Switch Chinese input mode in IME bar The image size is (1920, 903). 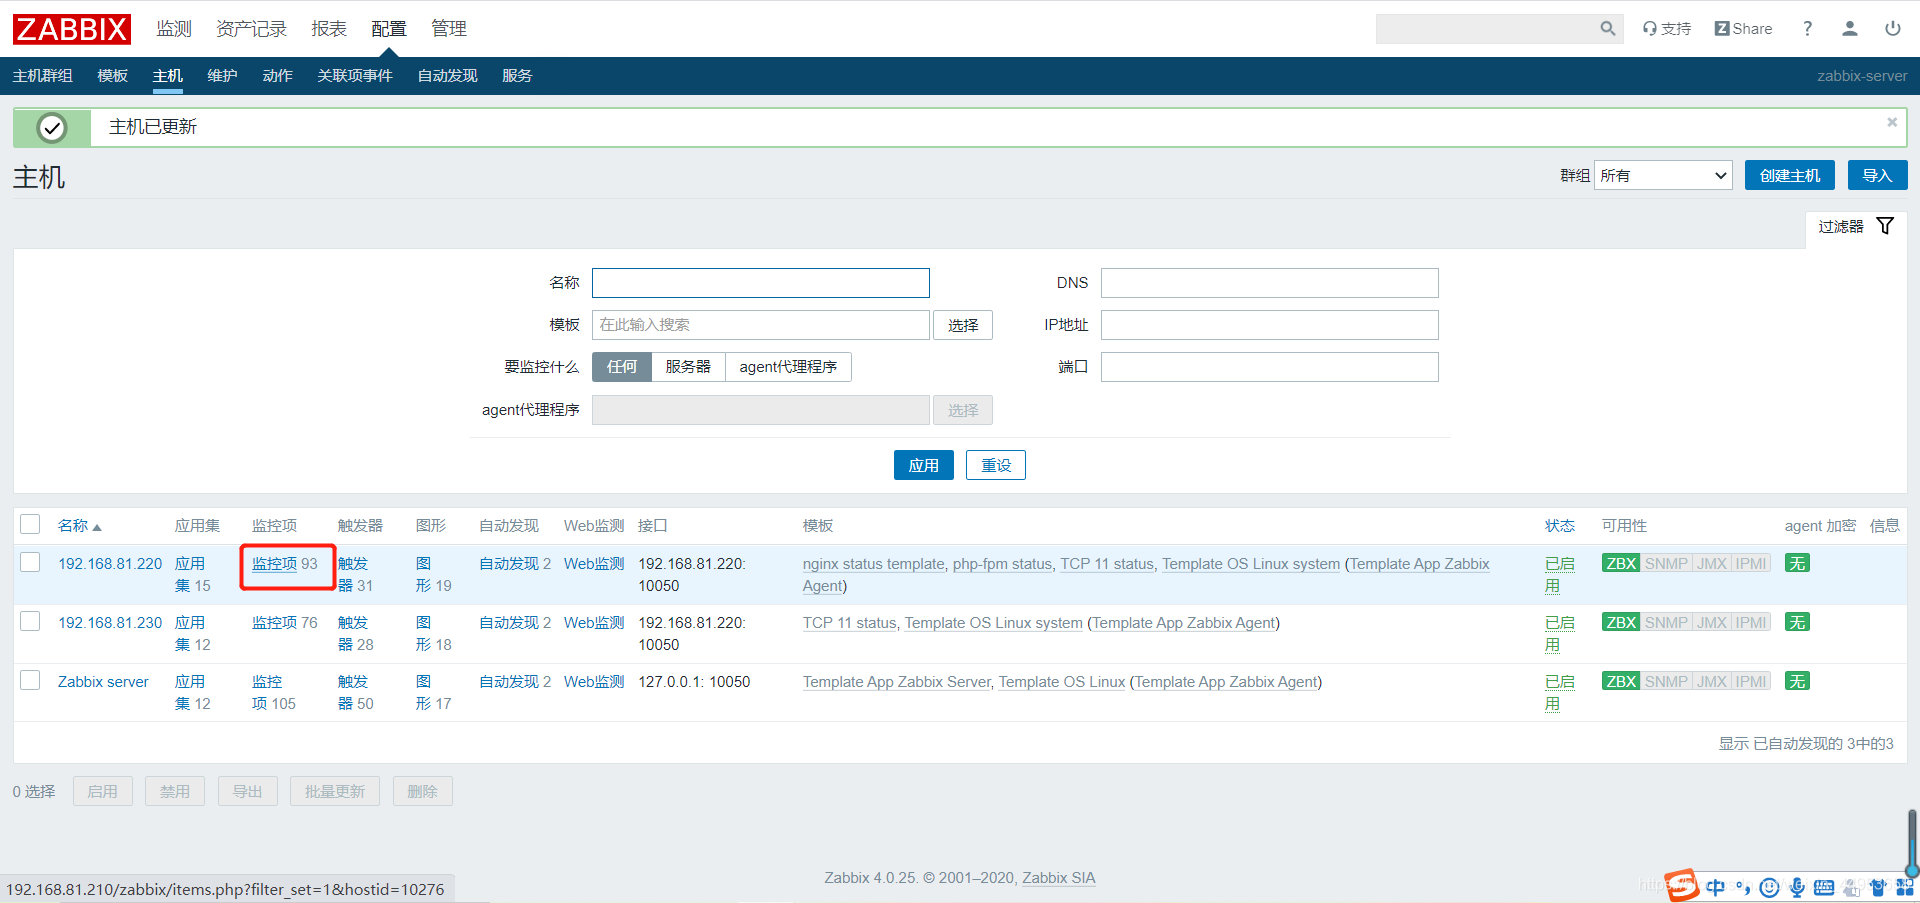1716,887
